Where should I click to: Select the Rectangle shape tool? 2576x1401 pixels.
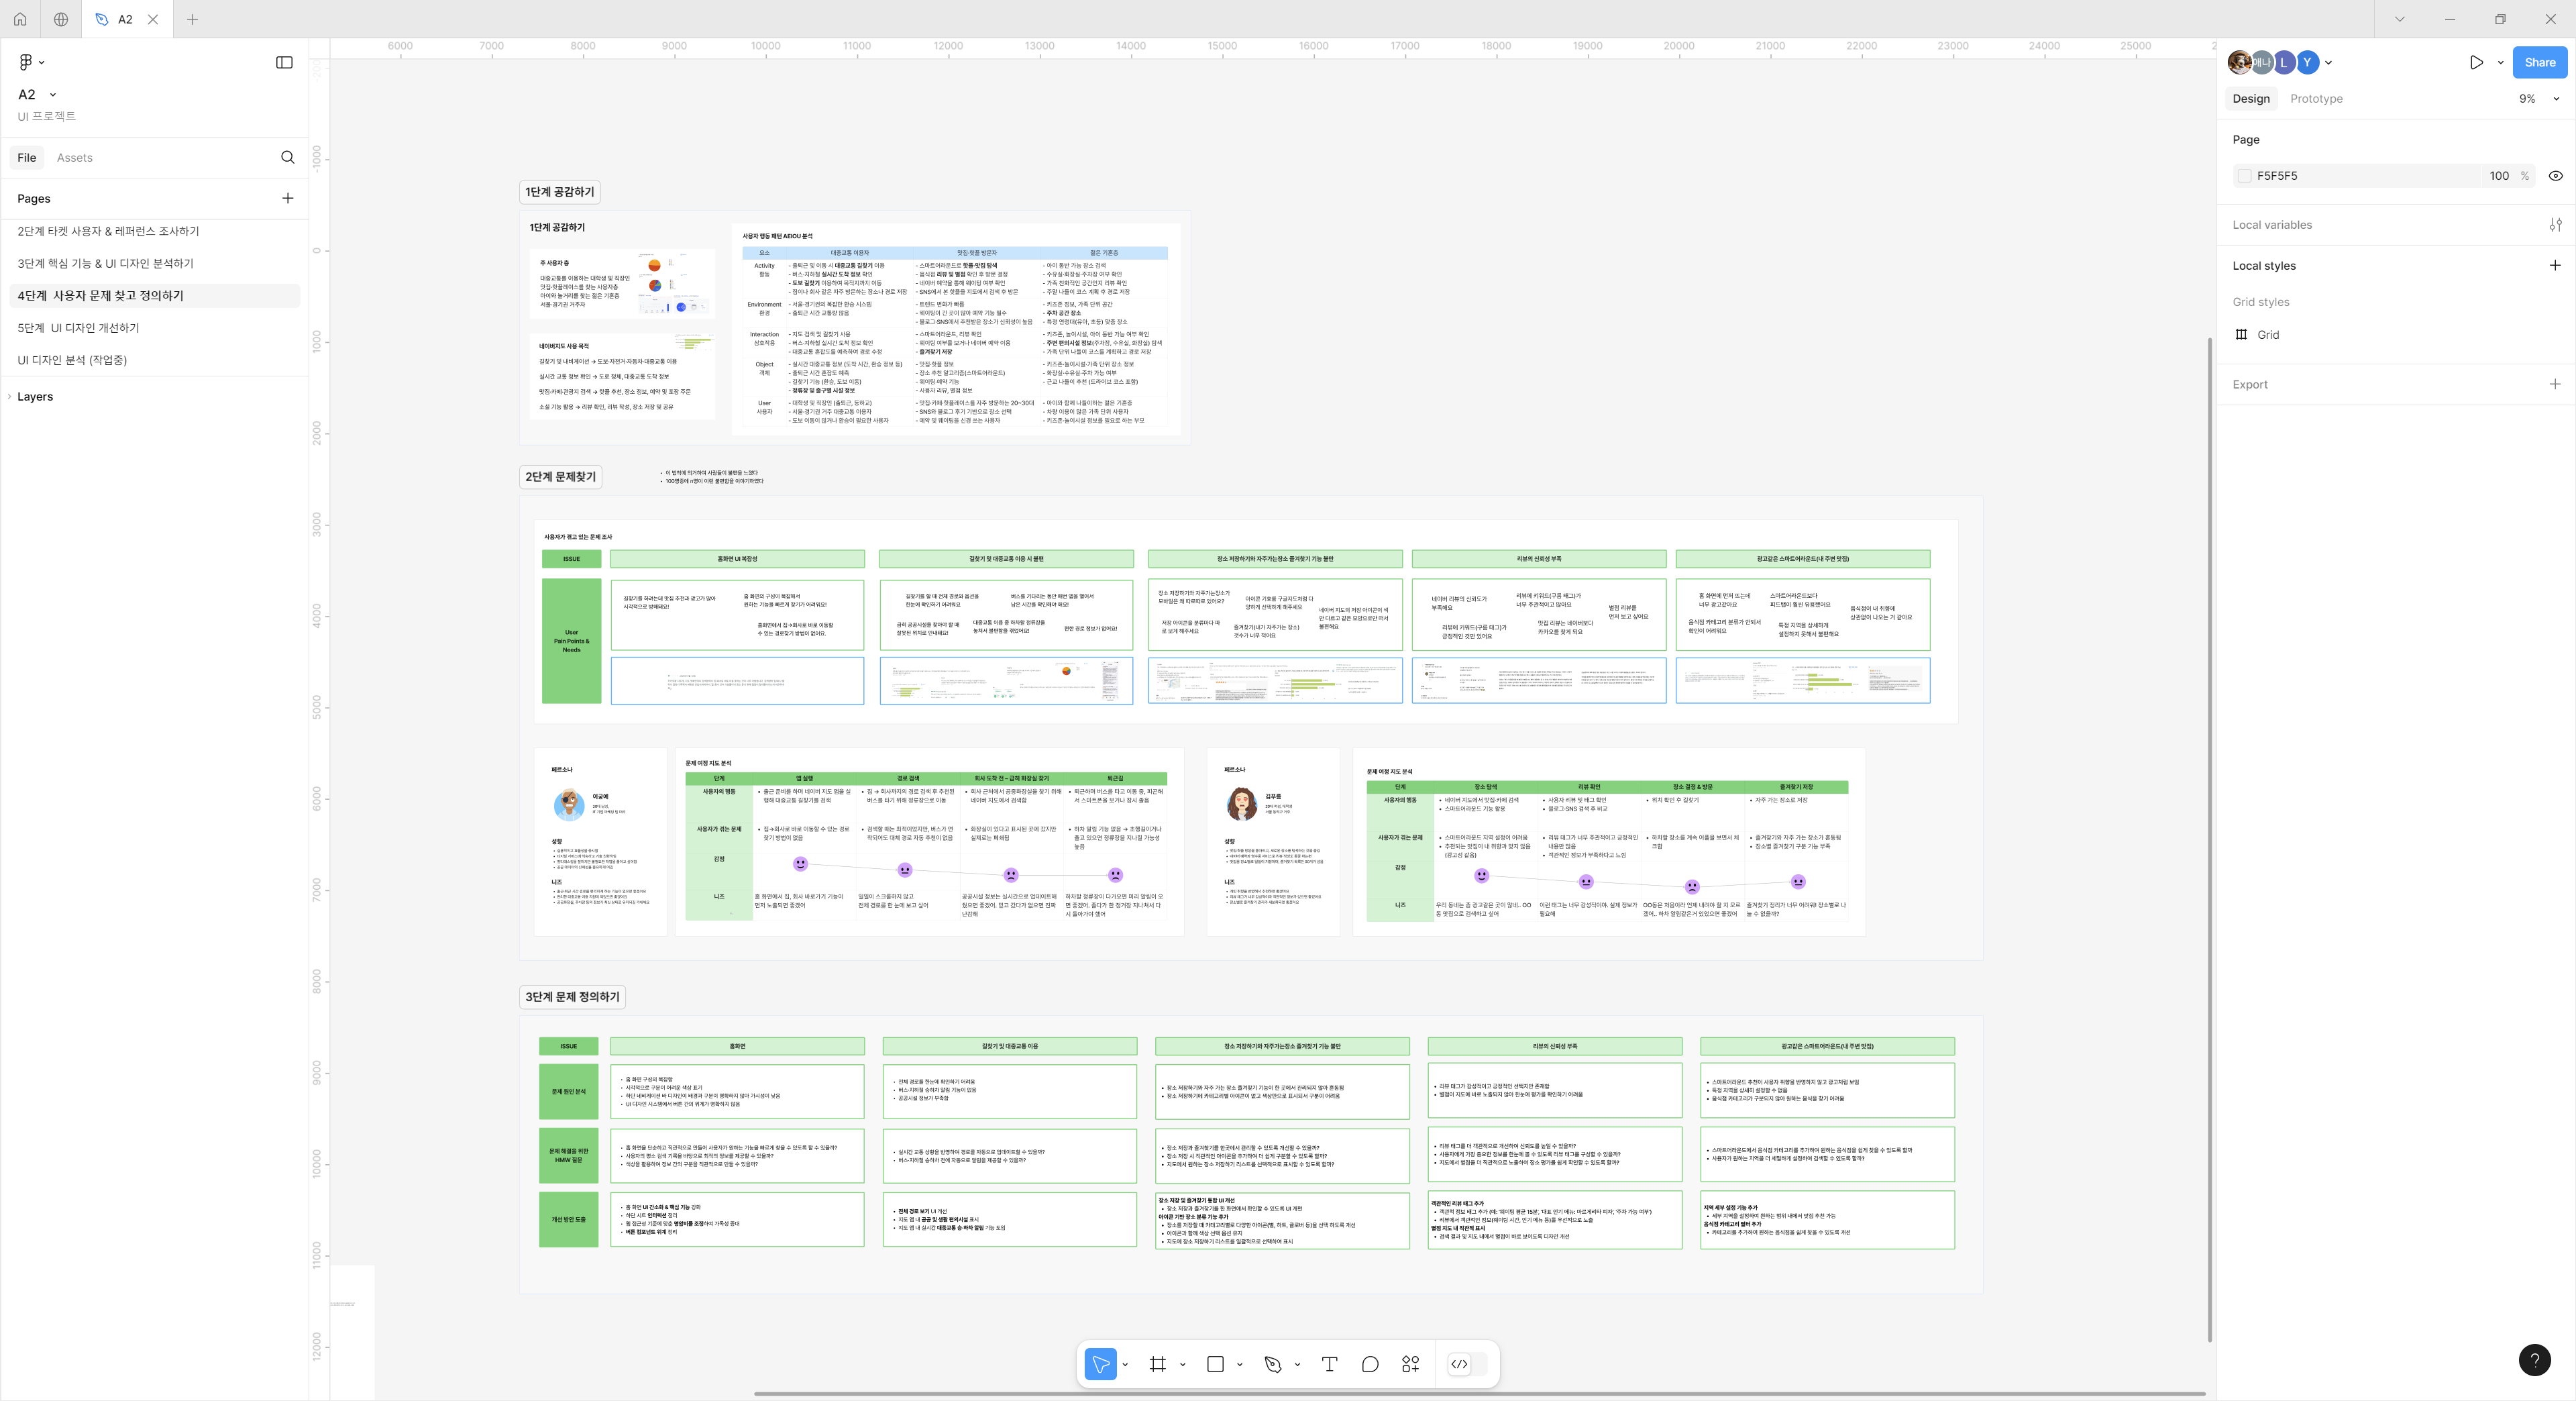pyautogui.click(x=1215, y=1364)
